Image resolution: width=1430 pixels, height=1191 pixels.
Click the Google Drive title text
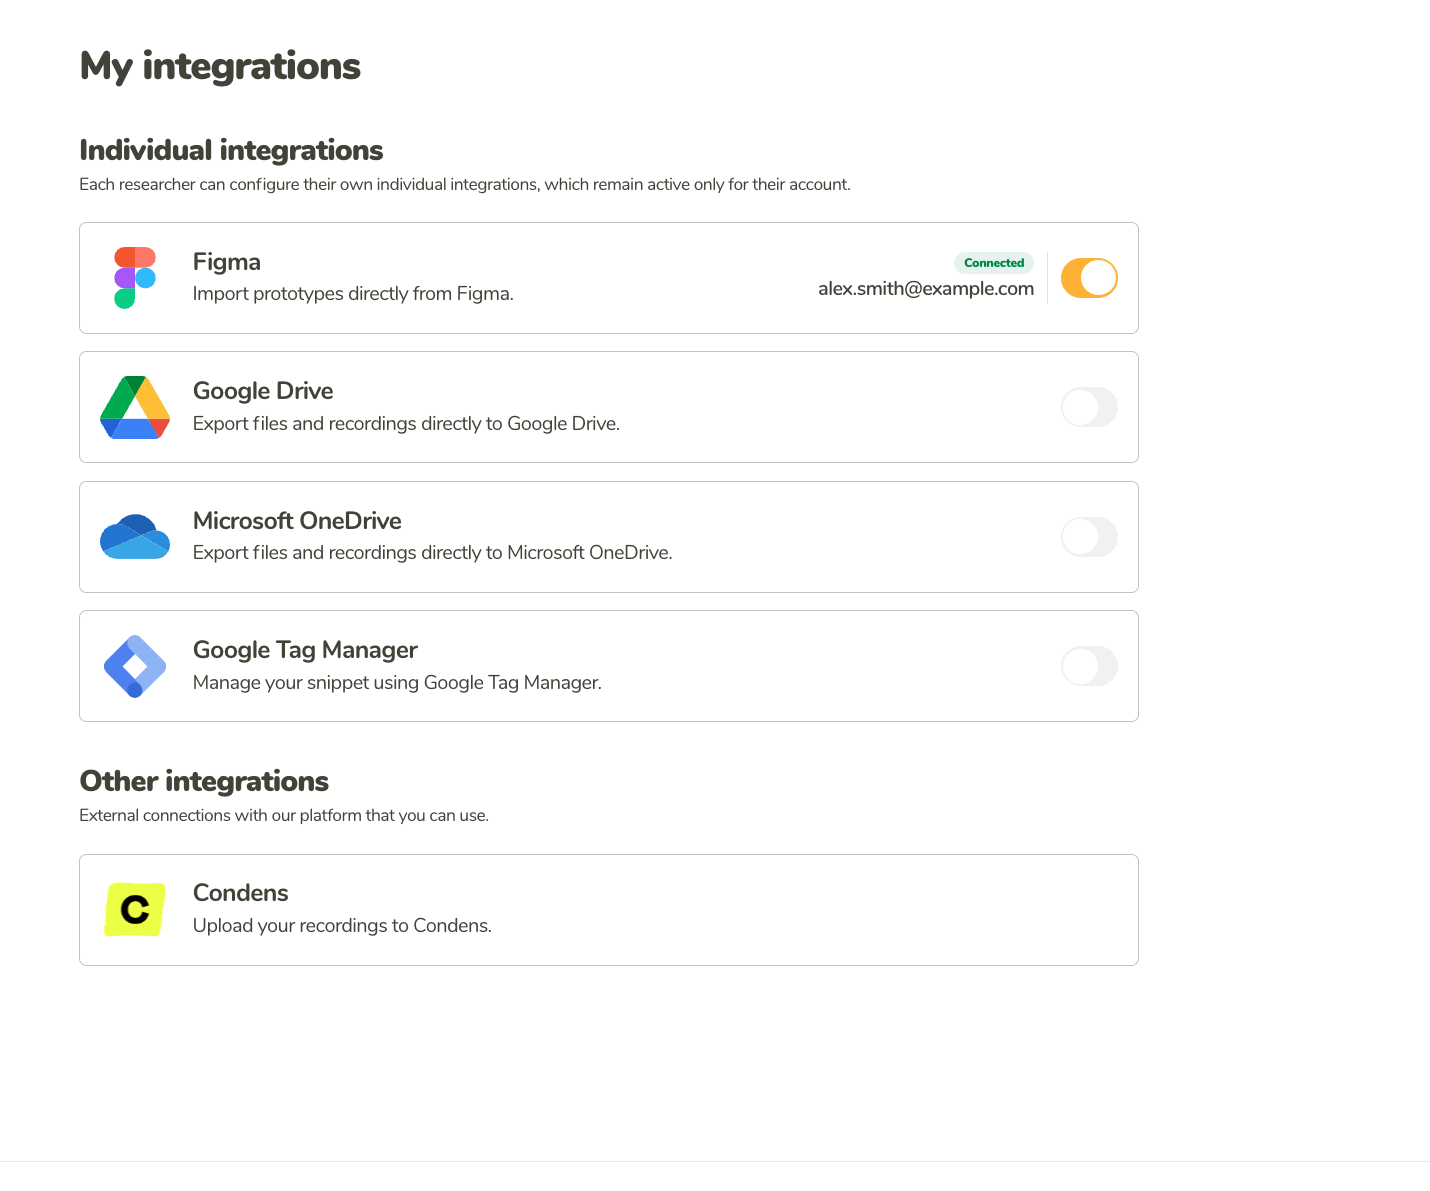coord(263,391)
